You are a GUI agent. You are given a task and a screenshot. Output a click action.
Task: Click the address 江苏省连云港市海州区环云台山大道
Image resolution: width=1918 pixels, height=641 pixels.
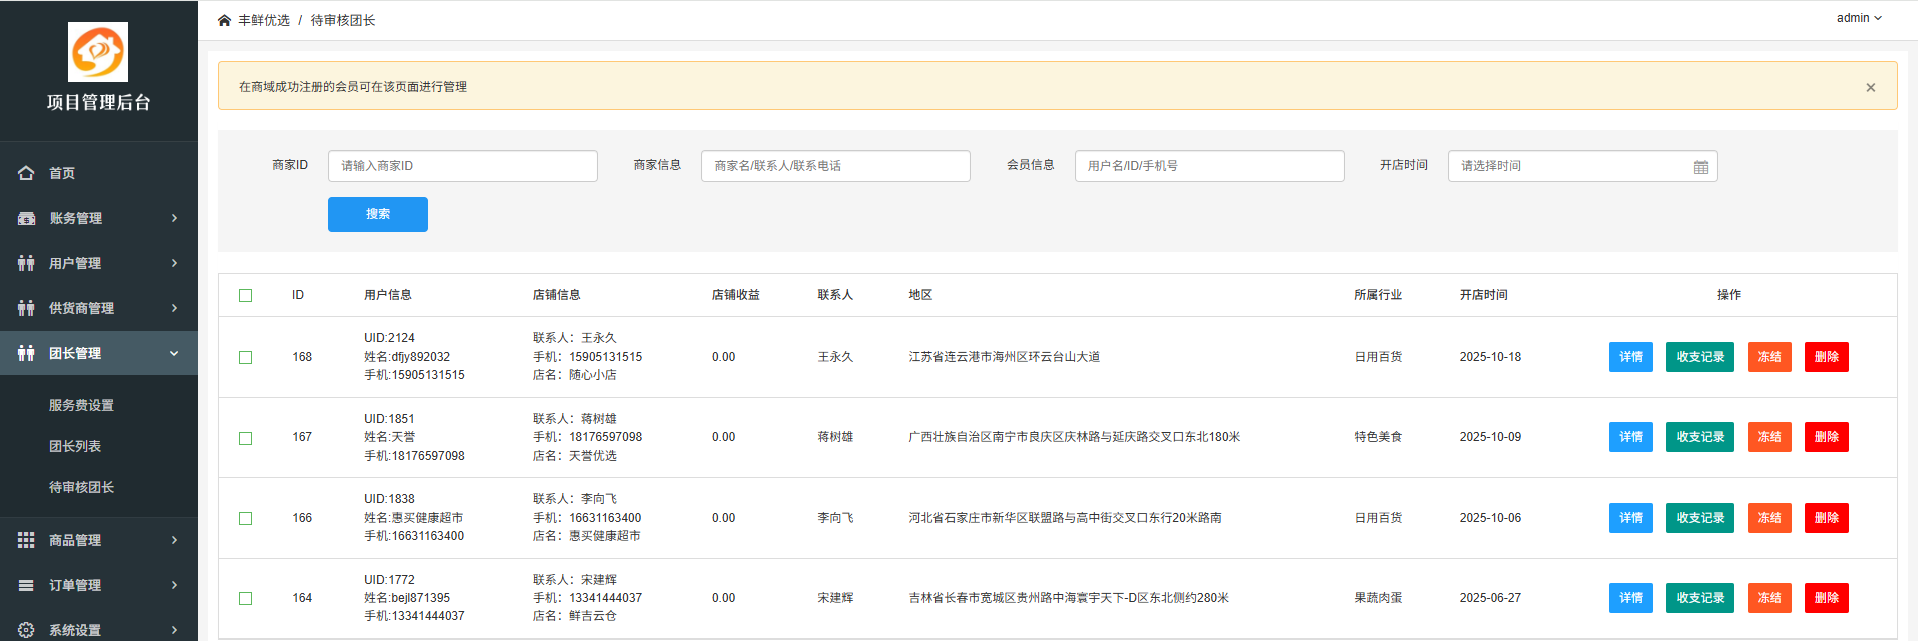1004,357
